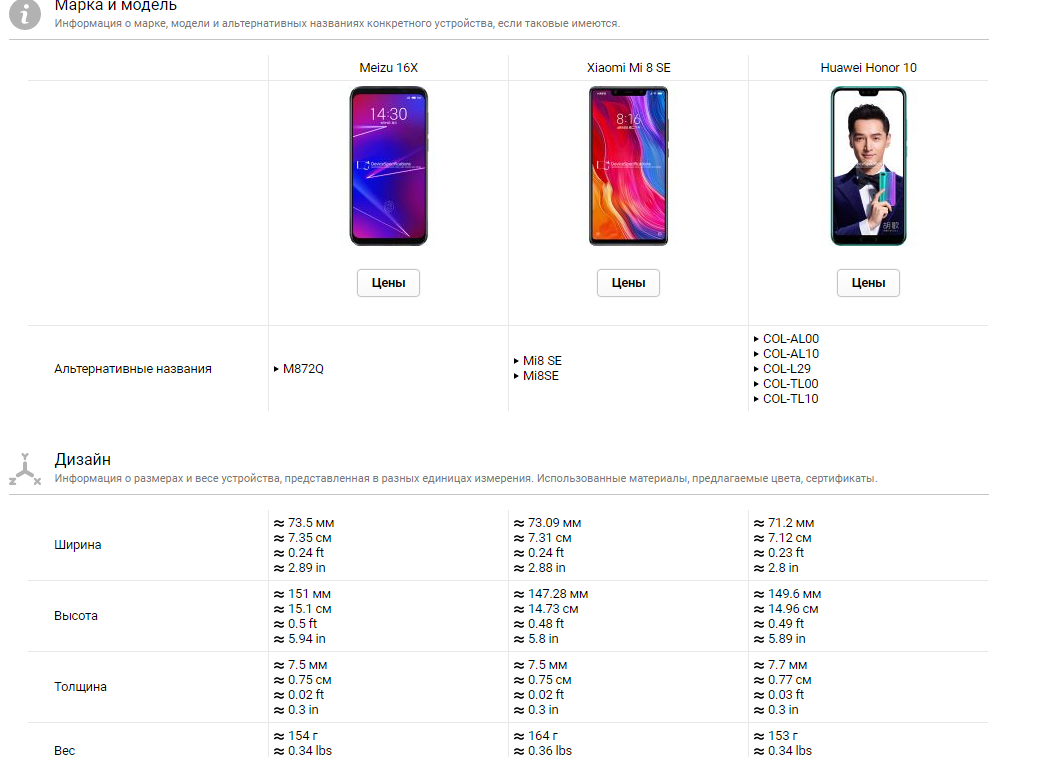Open Цены button under Xiaomi Mi 8 SE
Image resolution: width=1050 pixels, height=766 pixels.
628,283
